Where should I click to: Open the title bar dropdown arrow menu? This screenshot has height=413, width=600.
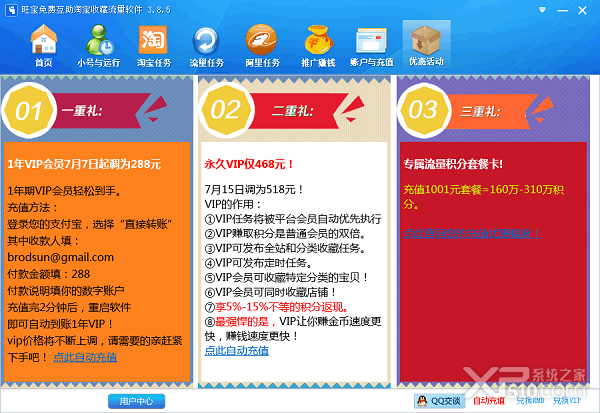pos(542,10)
